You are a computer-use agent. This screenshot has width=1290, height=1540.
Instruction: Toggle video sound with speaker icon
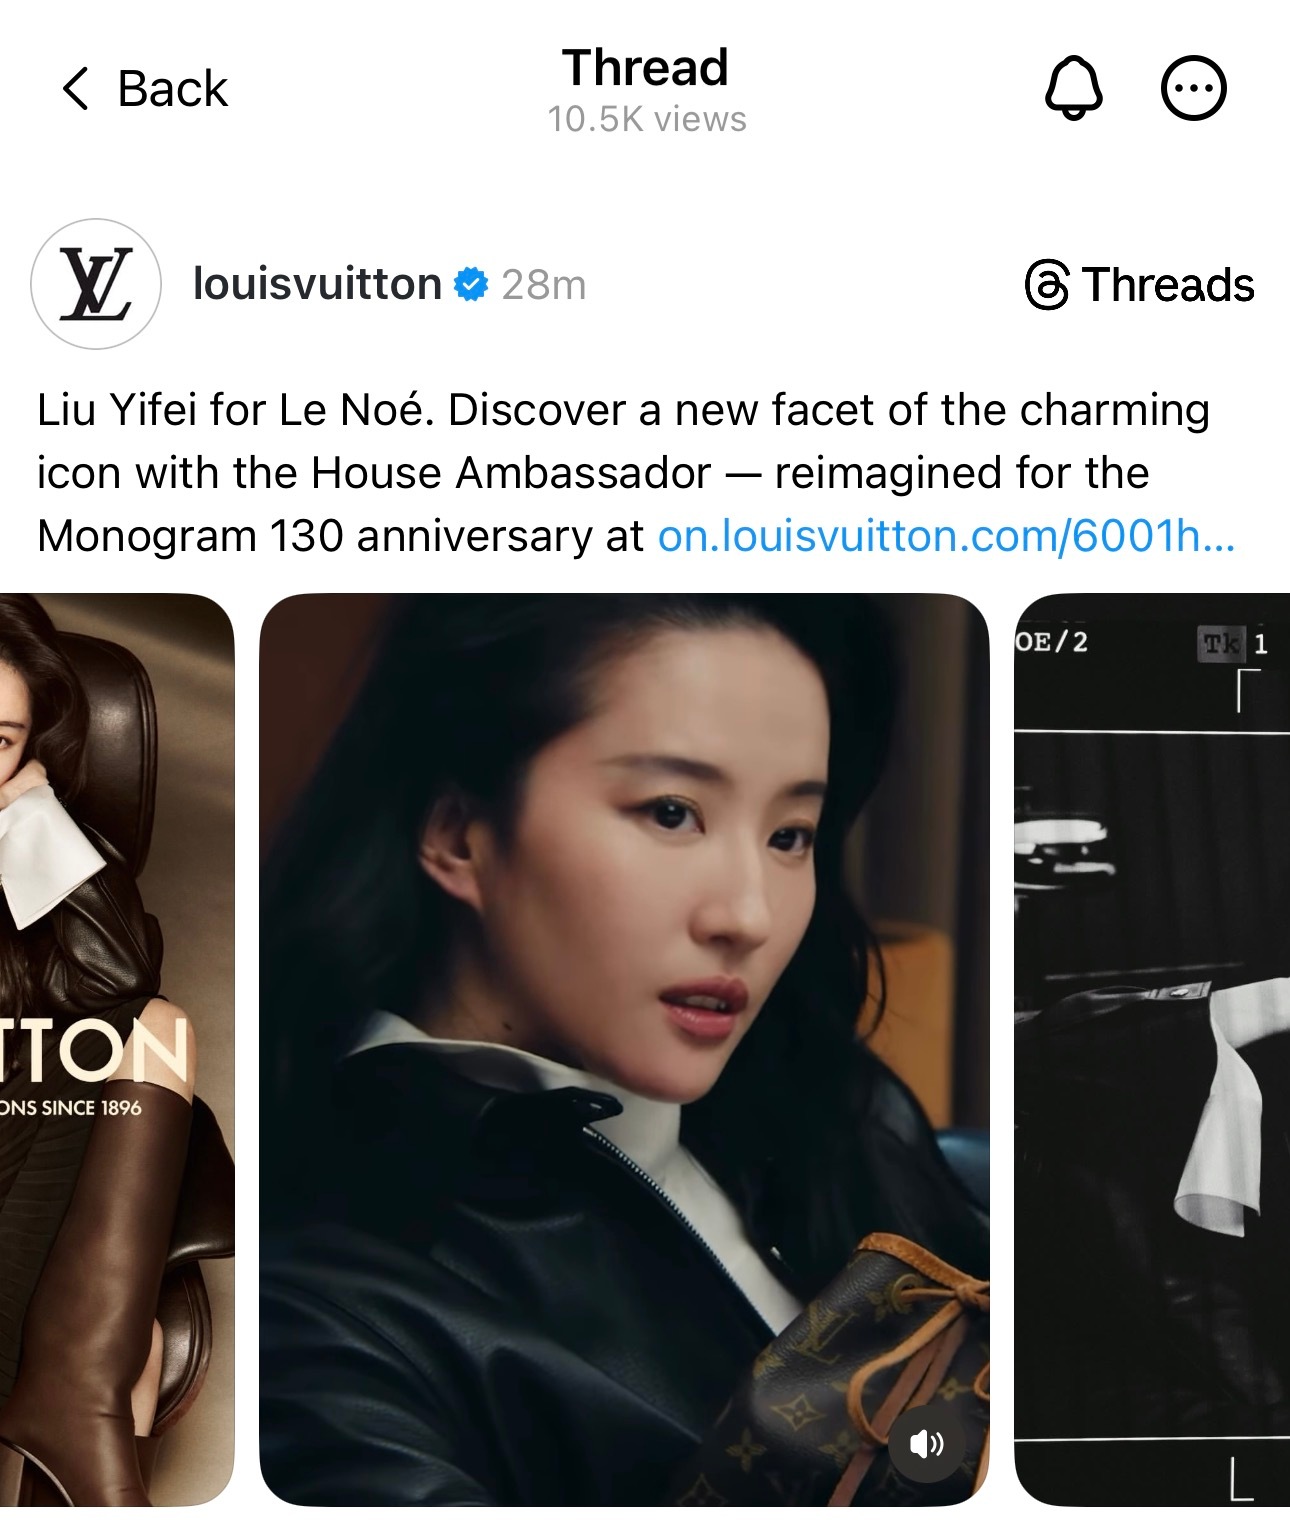(926, 1443)
